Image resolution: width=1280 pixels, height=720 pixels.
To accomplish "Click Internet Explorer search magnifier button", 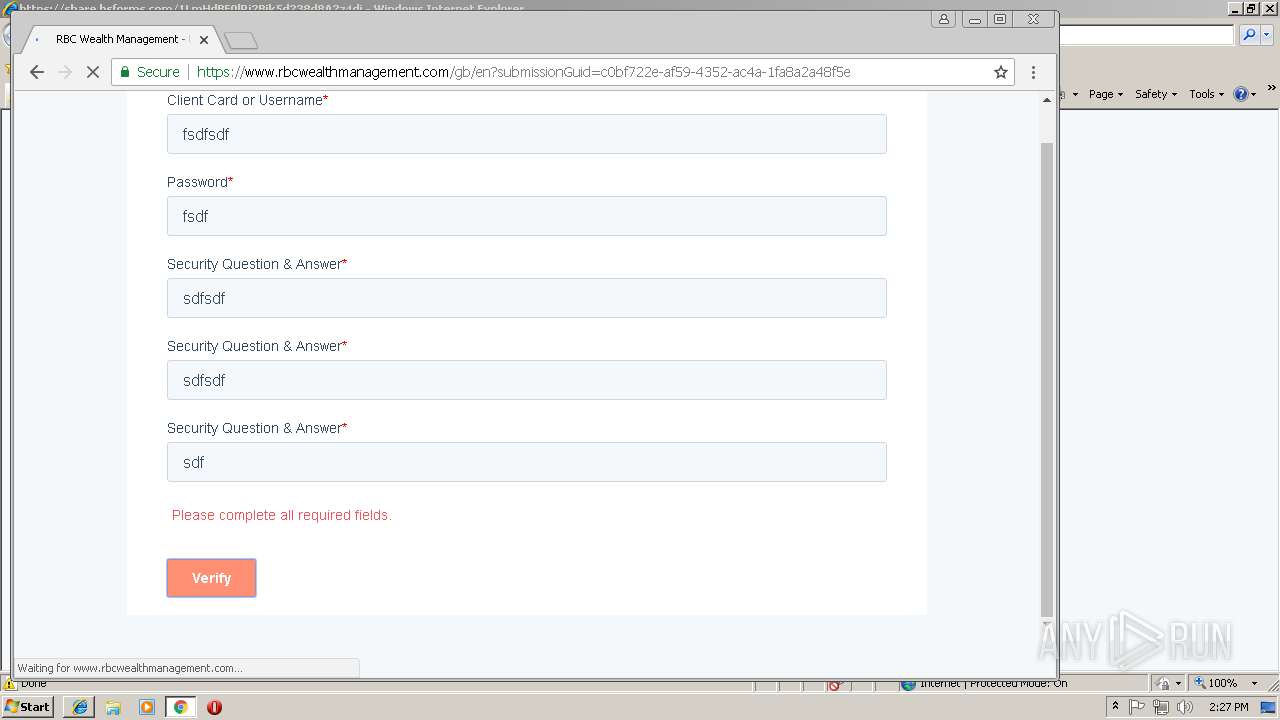I will 1250,35.
